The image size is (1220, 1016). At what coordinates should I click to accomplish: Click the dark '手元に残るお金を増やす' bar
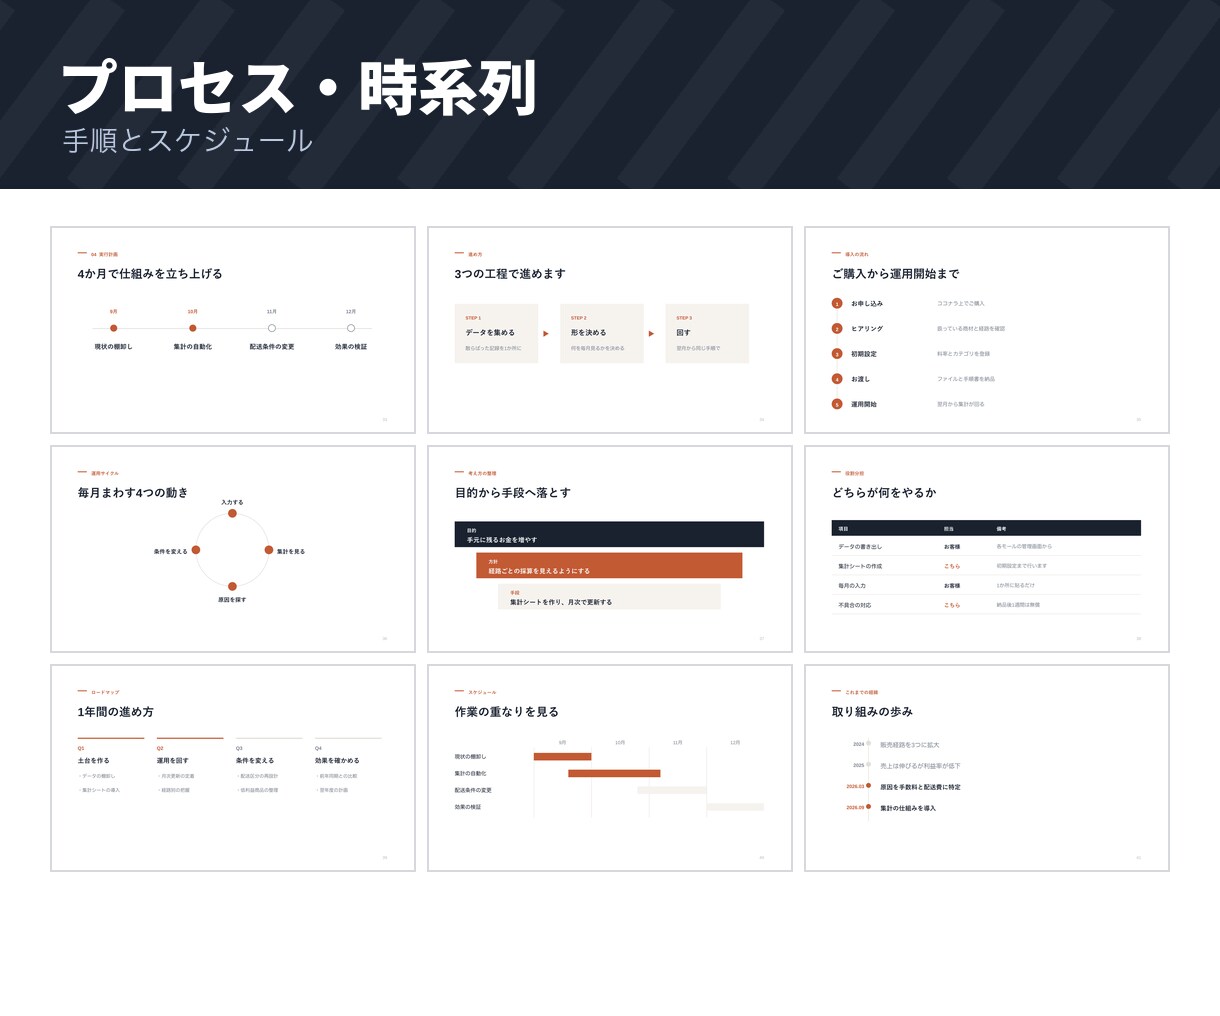[609, 534]
